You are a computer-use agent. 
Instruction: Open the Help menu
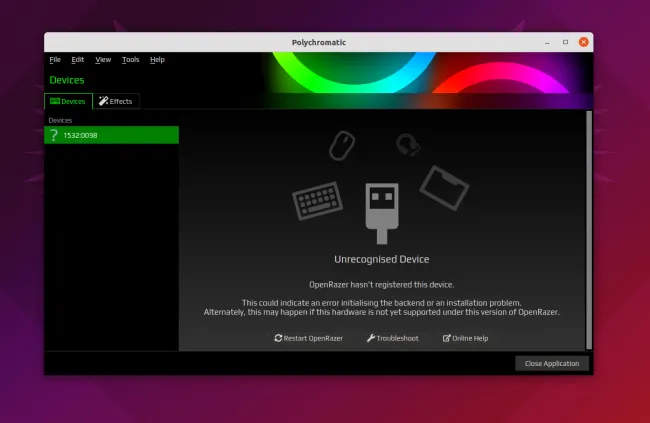tap(157, 60)
